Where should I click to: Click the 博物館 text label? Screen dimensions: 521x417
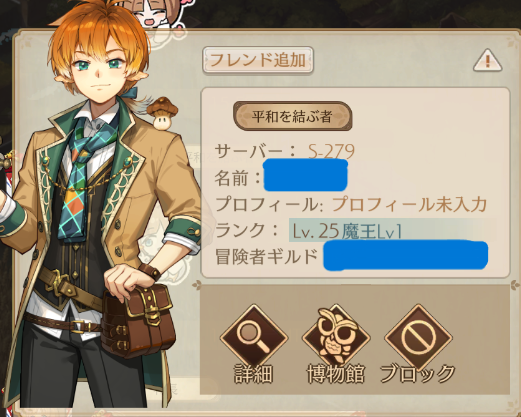[x=336, y=373]
